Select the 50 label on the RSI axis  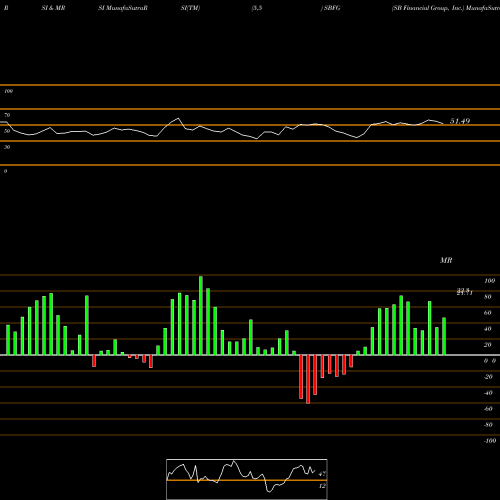click(7, 131)
